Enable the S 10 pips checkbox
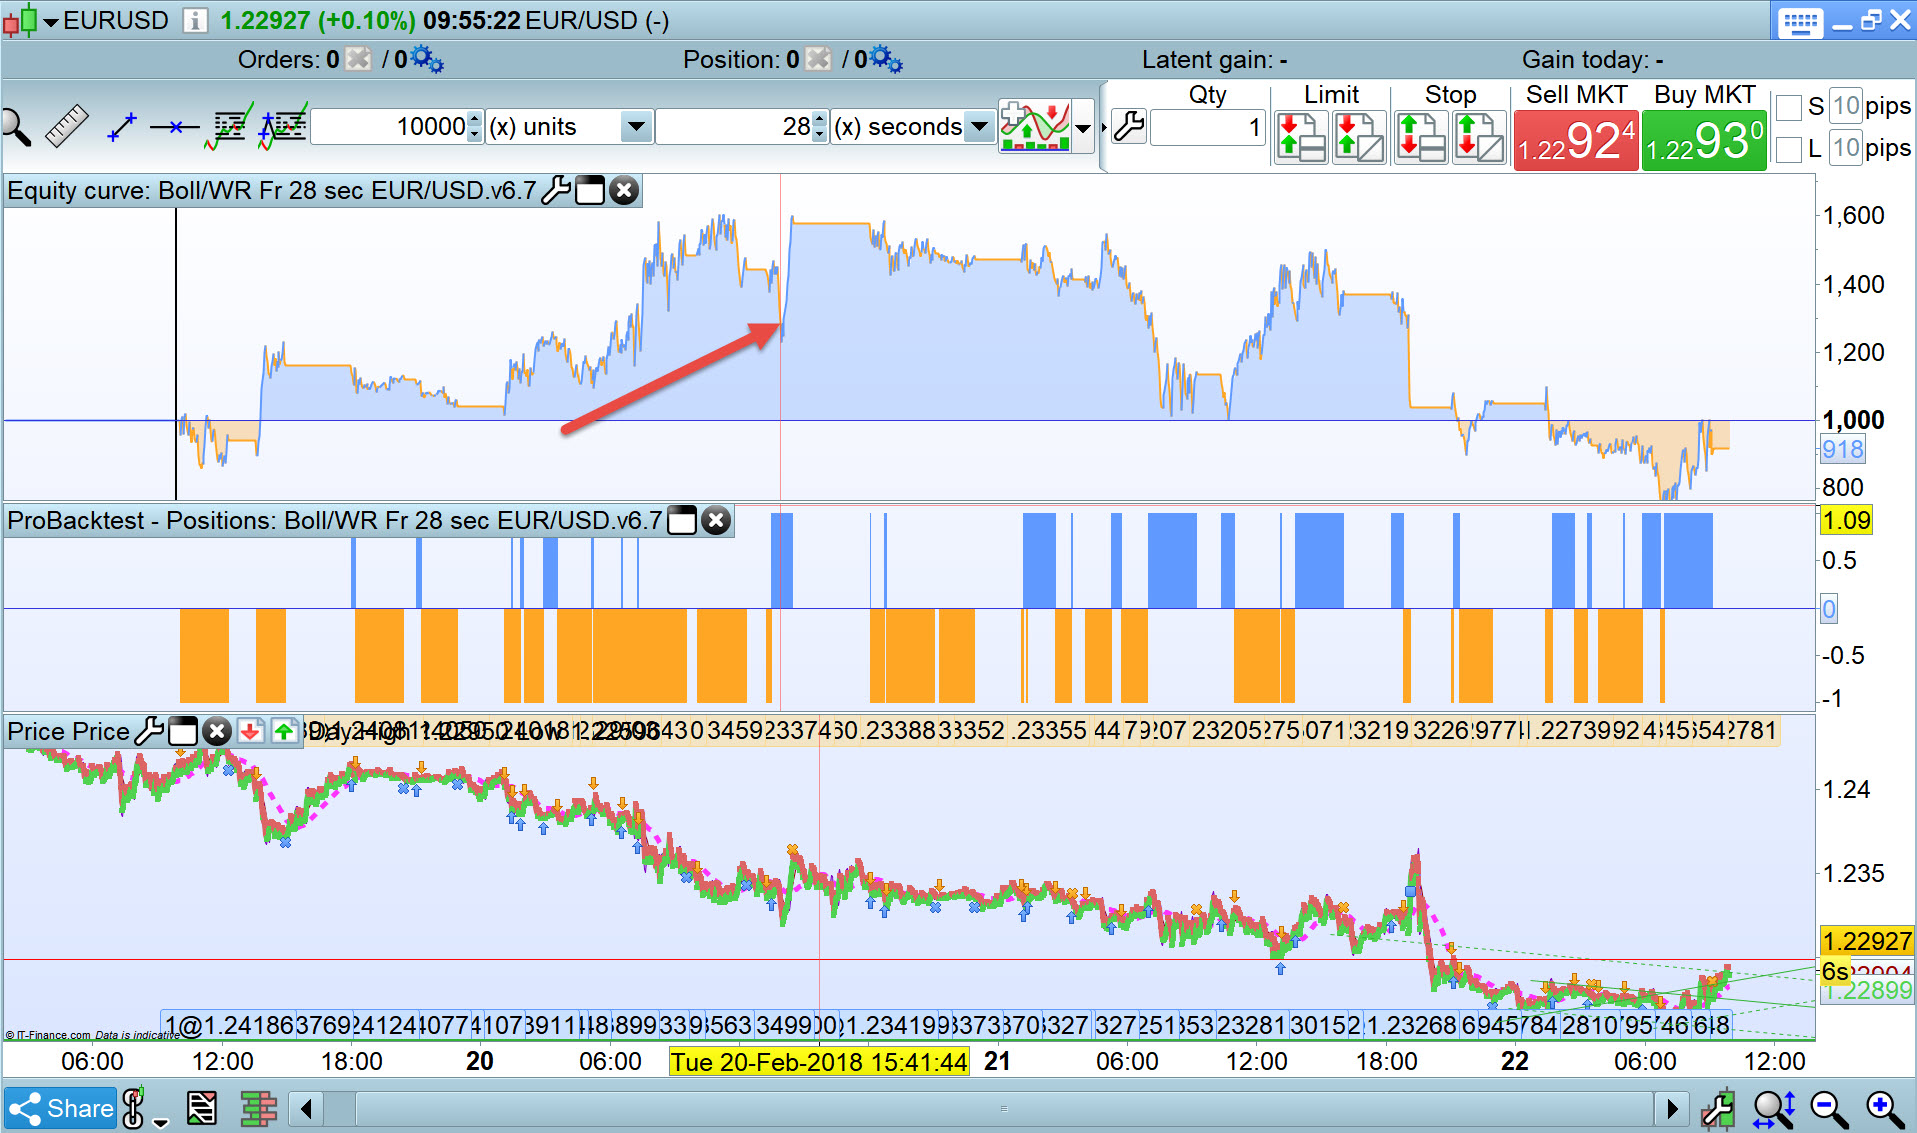 tap(1789, 107)
